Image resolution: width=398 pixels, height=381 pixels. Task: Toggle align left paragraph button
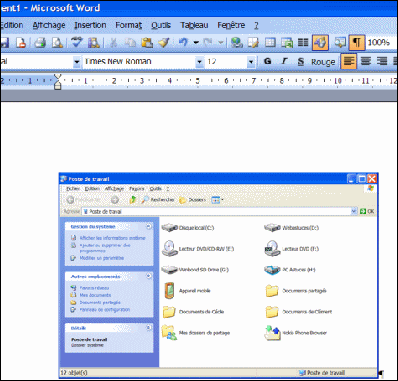[x=349, y=61]
